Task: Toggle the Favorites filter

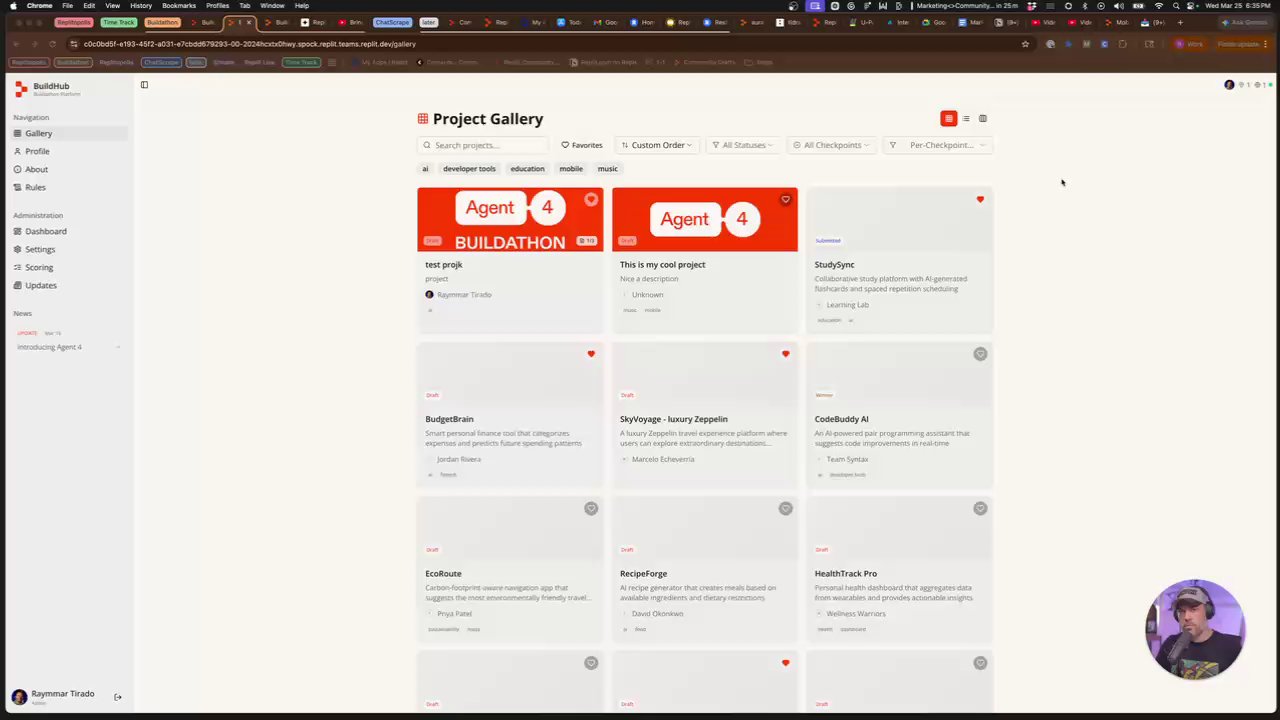Action: click(x=581, y=145)
